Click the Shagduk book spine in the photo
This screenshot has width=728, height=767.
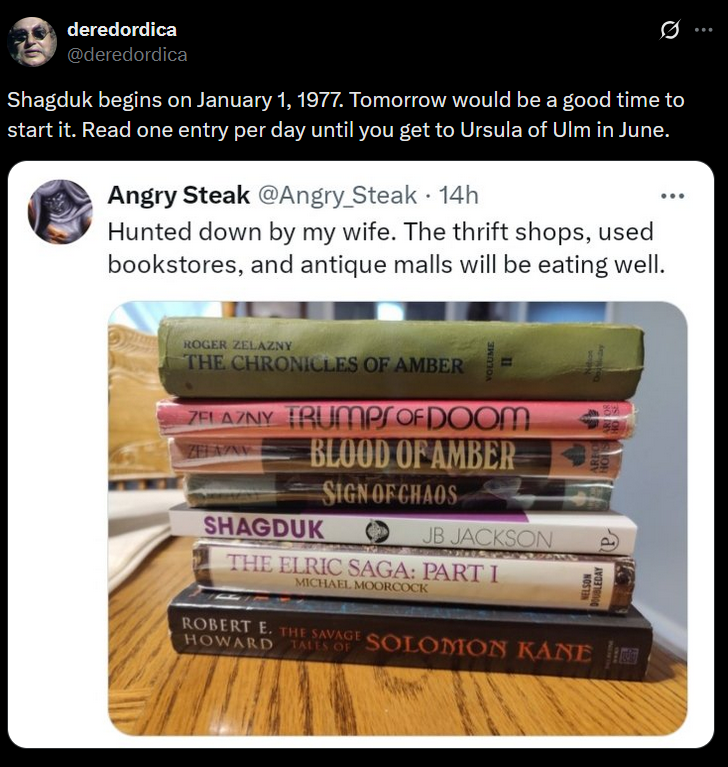403,532
